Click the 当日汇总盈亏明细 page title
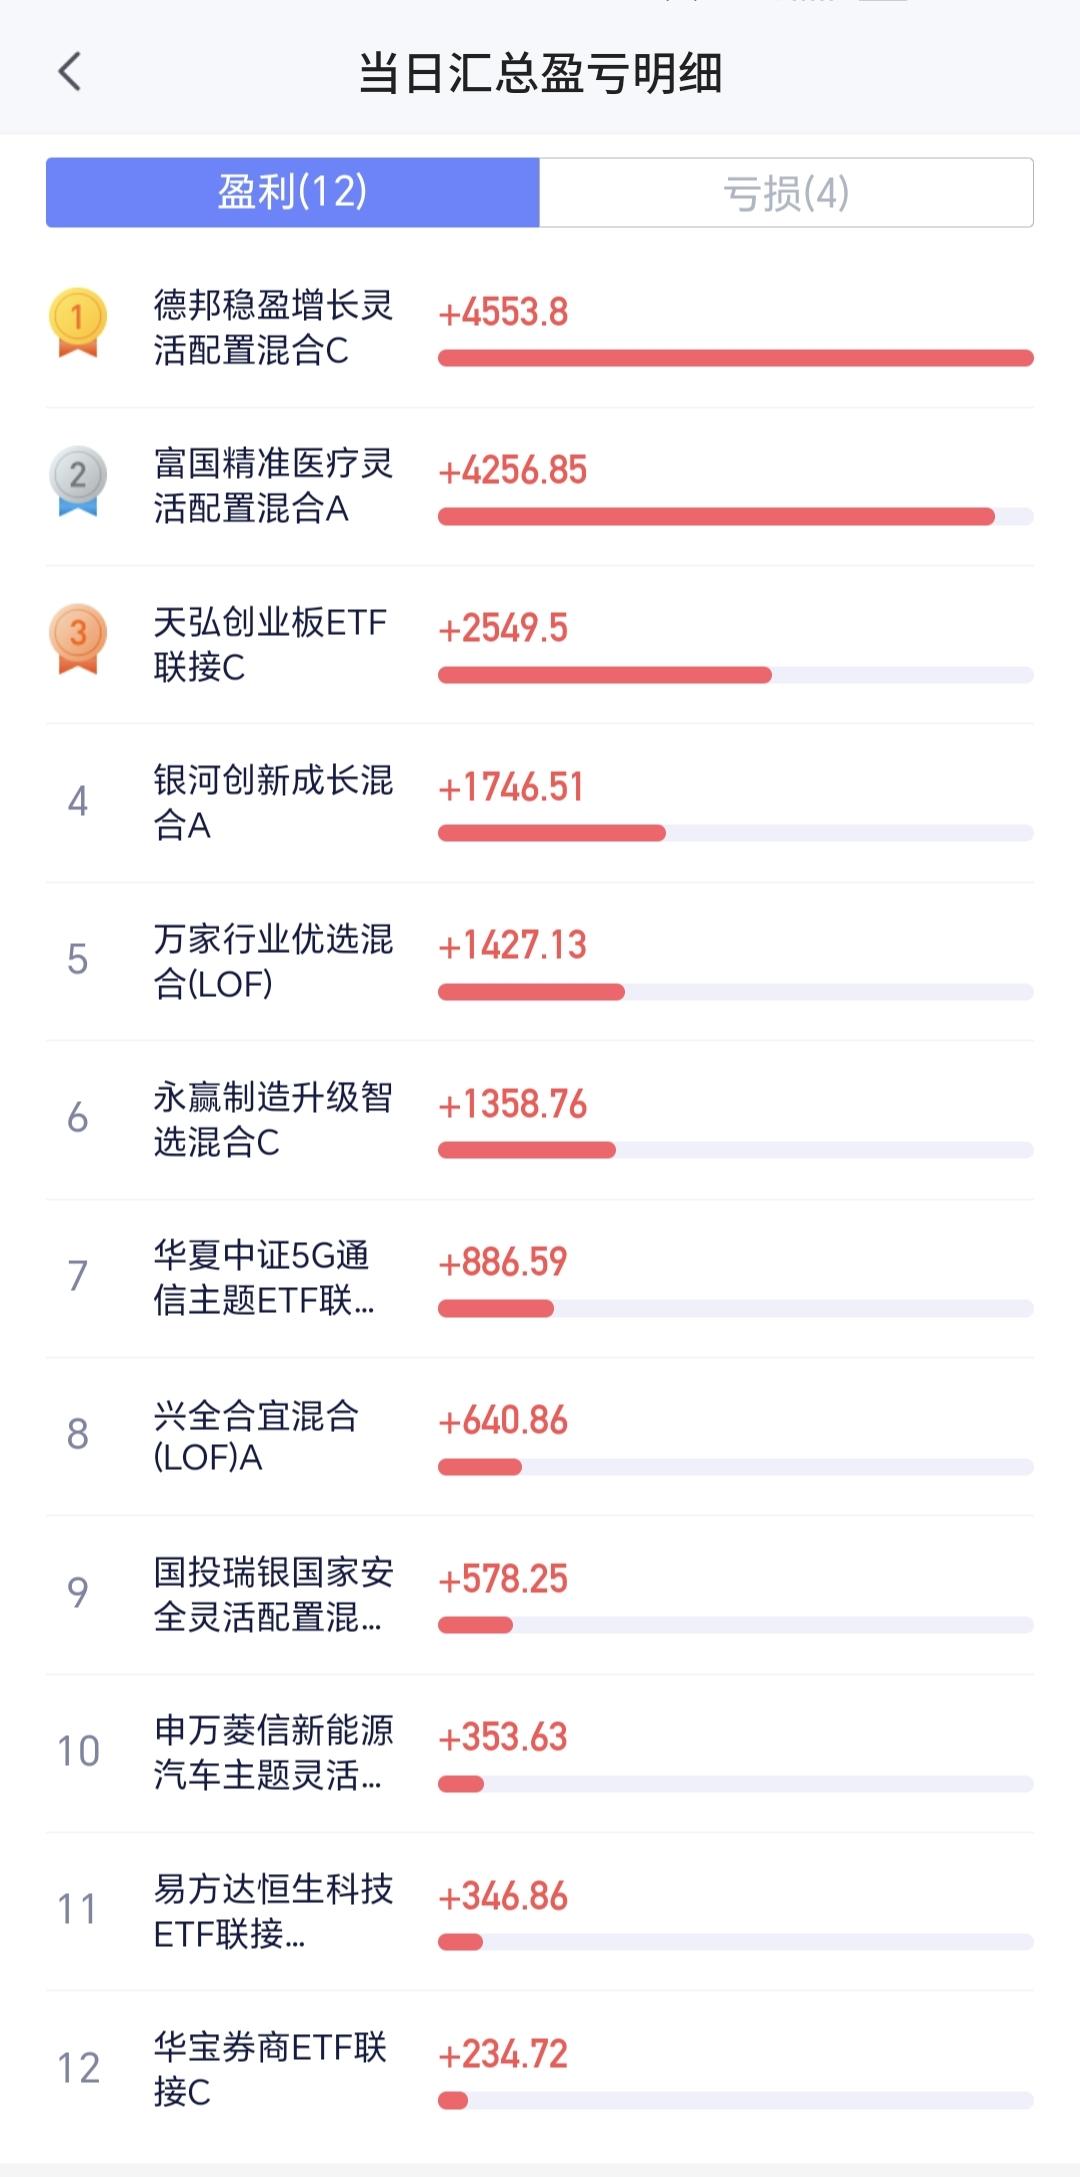Screen dimensions: 1080x2177 tap(540, 73)
